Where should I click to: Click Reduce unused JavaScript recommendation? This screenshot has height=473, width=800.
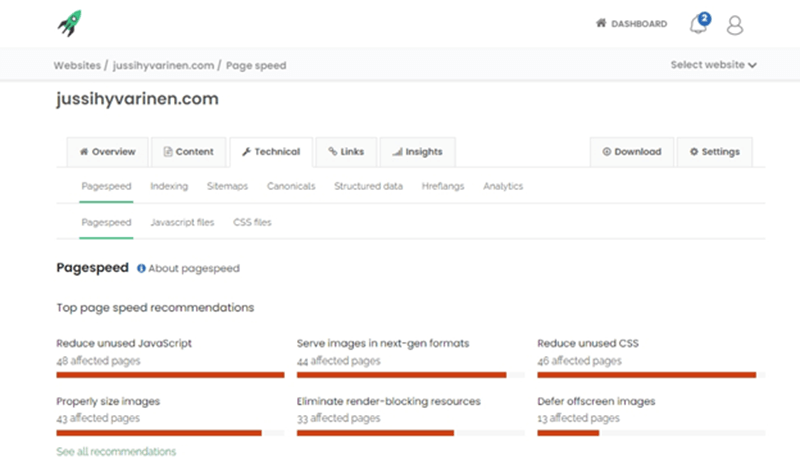coord(124,343)
